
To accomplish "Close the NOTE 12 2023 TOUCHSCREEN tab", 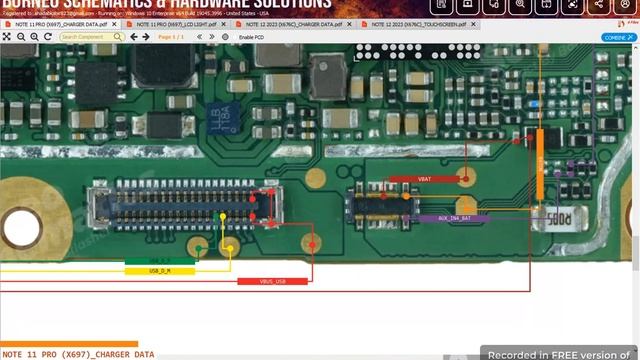I will (x=473, y=24).
